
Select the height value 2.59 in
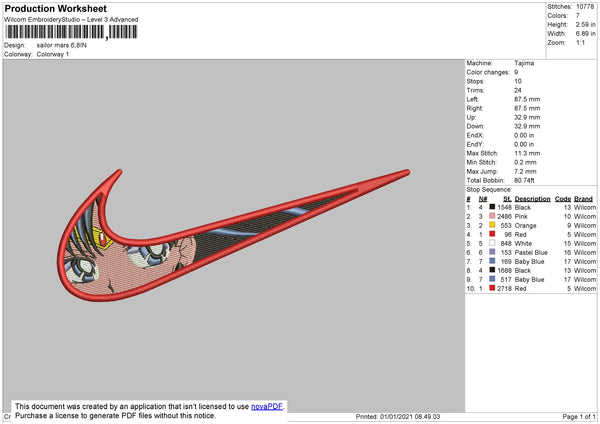[x=585, y=24]
